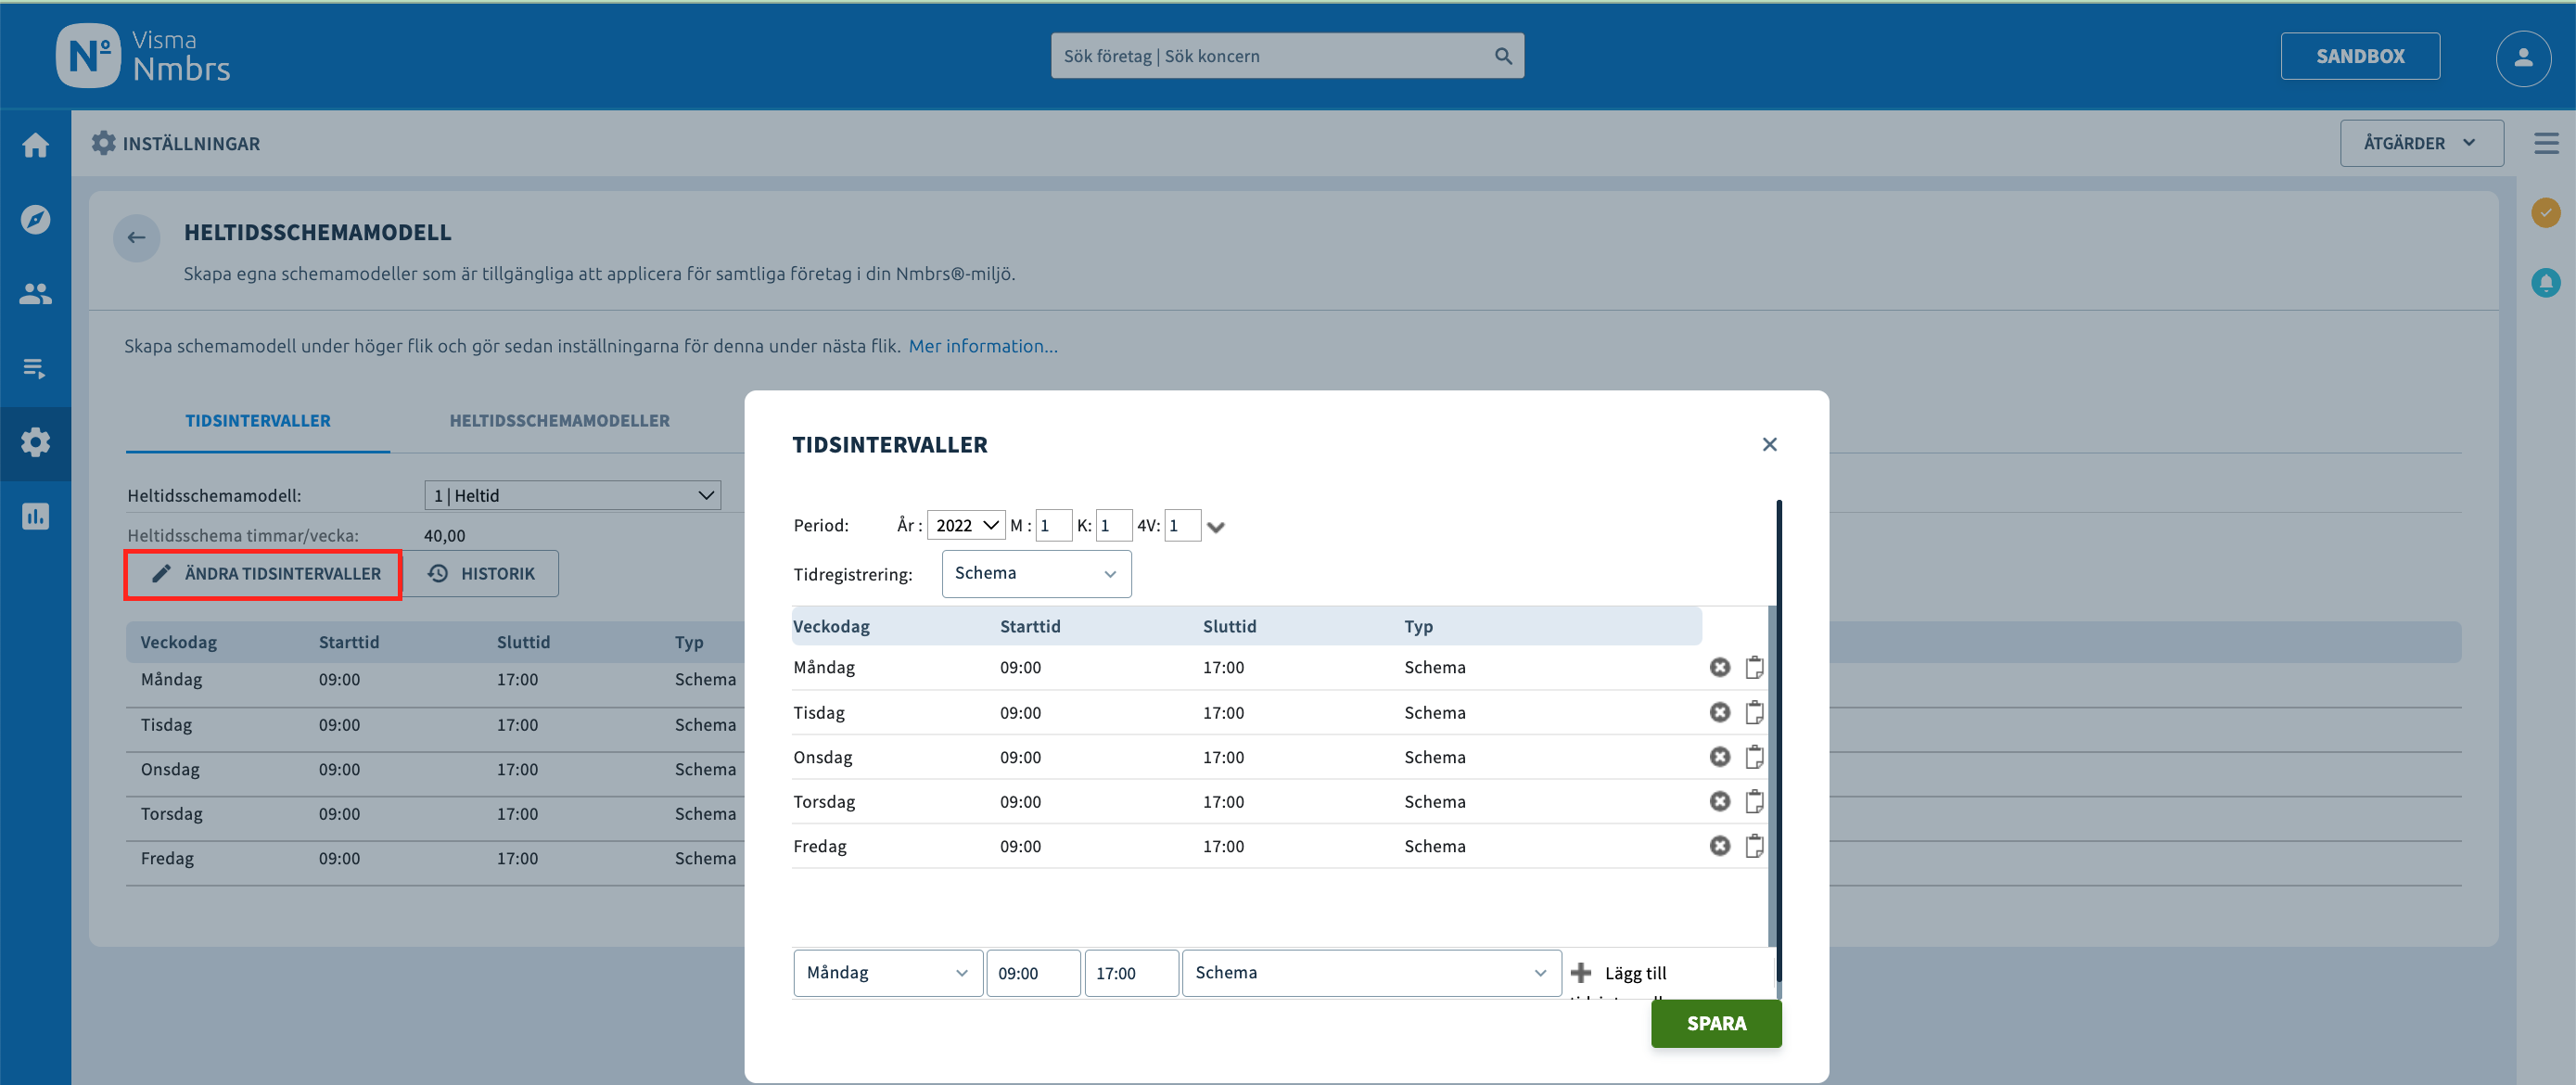Open the Historik button
2576x1085 pixels.
coord(482,574)
